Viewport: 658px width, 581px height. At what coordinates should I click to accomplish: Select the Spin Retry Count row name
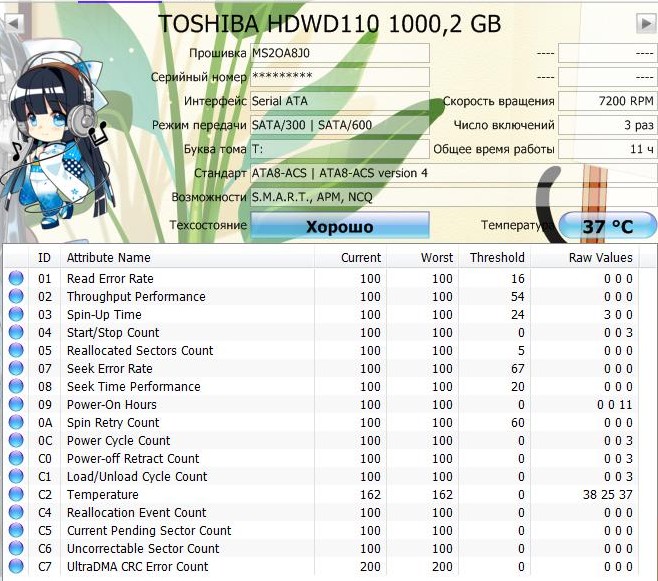(x=113, y=423)
